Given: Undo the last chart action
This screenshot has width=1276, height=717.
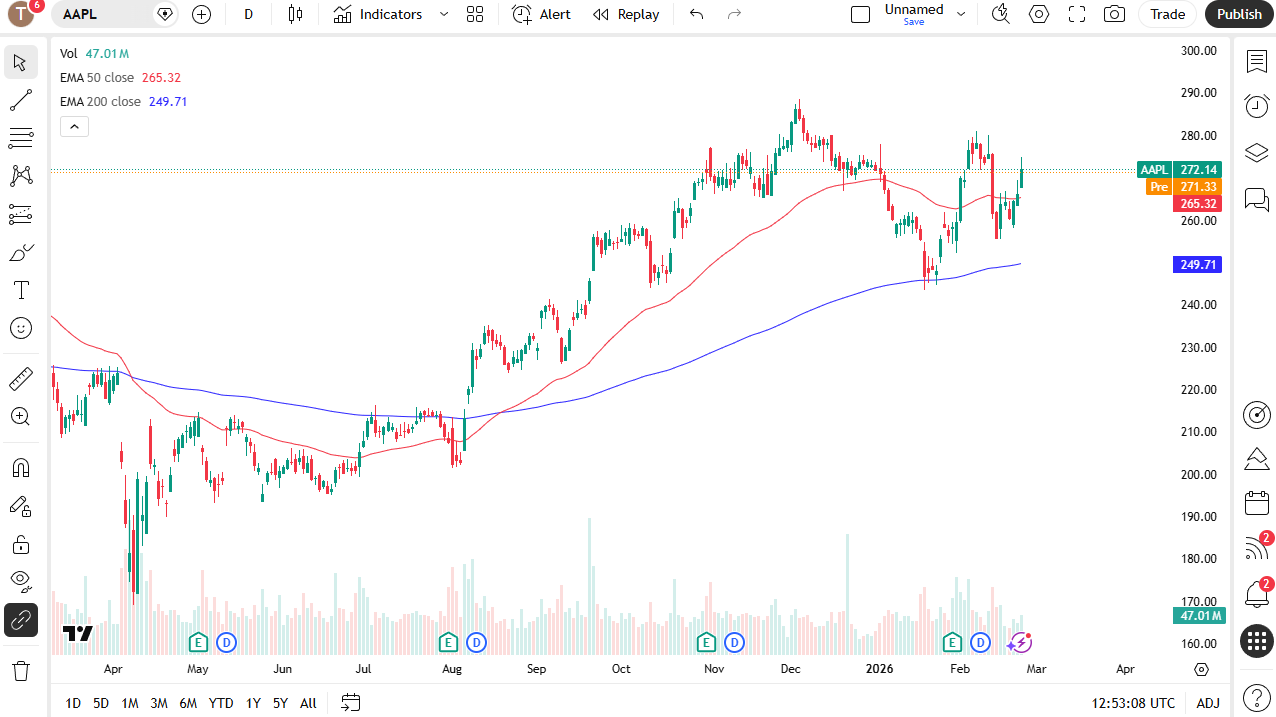Looking at the screenshot, I should coord(697,14).
